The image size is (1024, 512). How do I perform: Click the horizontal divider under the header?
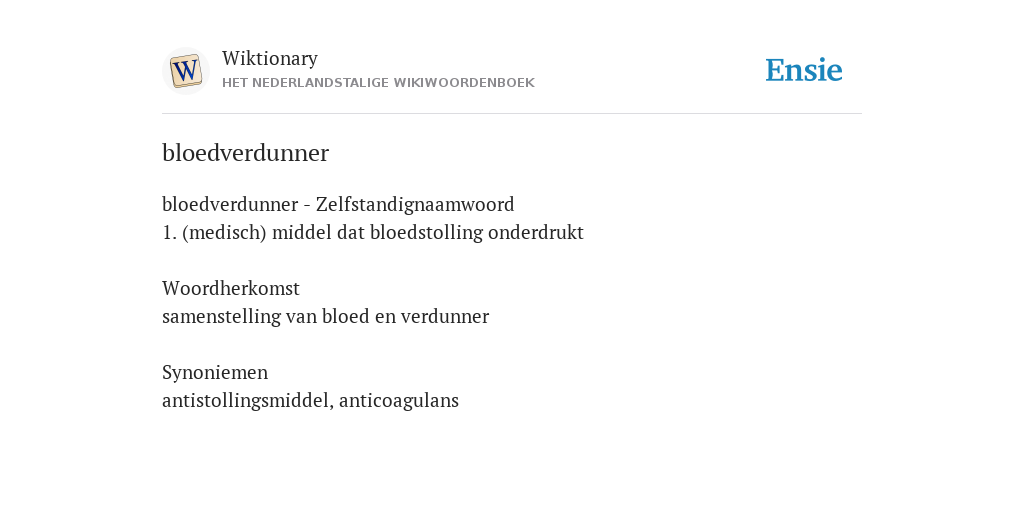[512, 114]
